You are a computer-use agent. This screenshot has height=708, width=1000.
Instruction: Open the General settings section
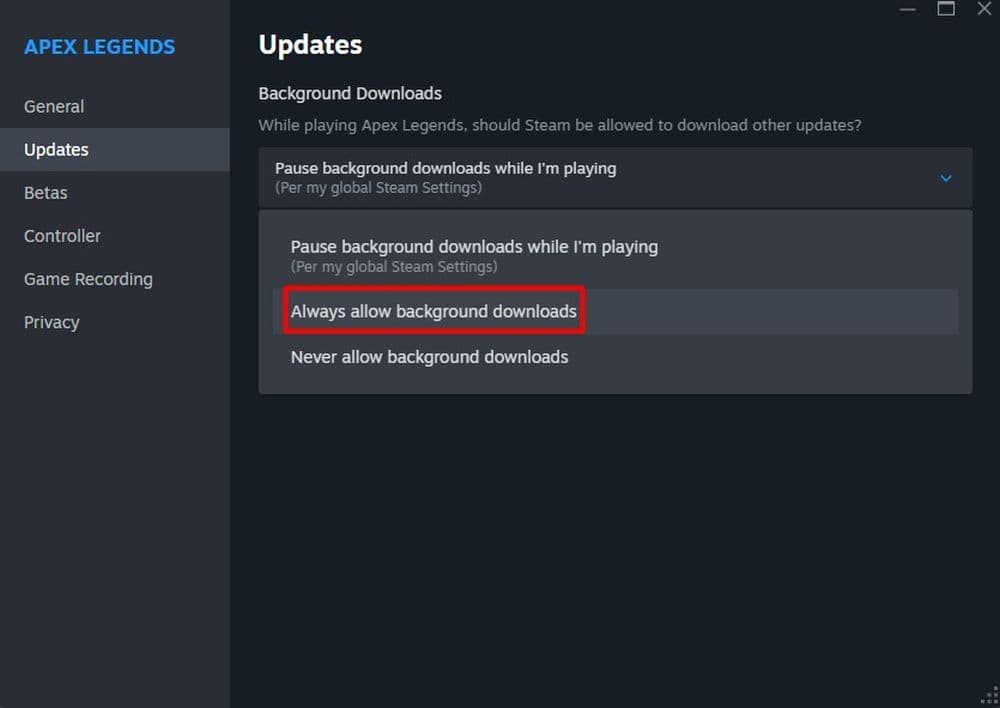click(x=53, y=106)
